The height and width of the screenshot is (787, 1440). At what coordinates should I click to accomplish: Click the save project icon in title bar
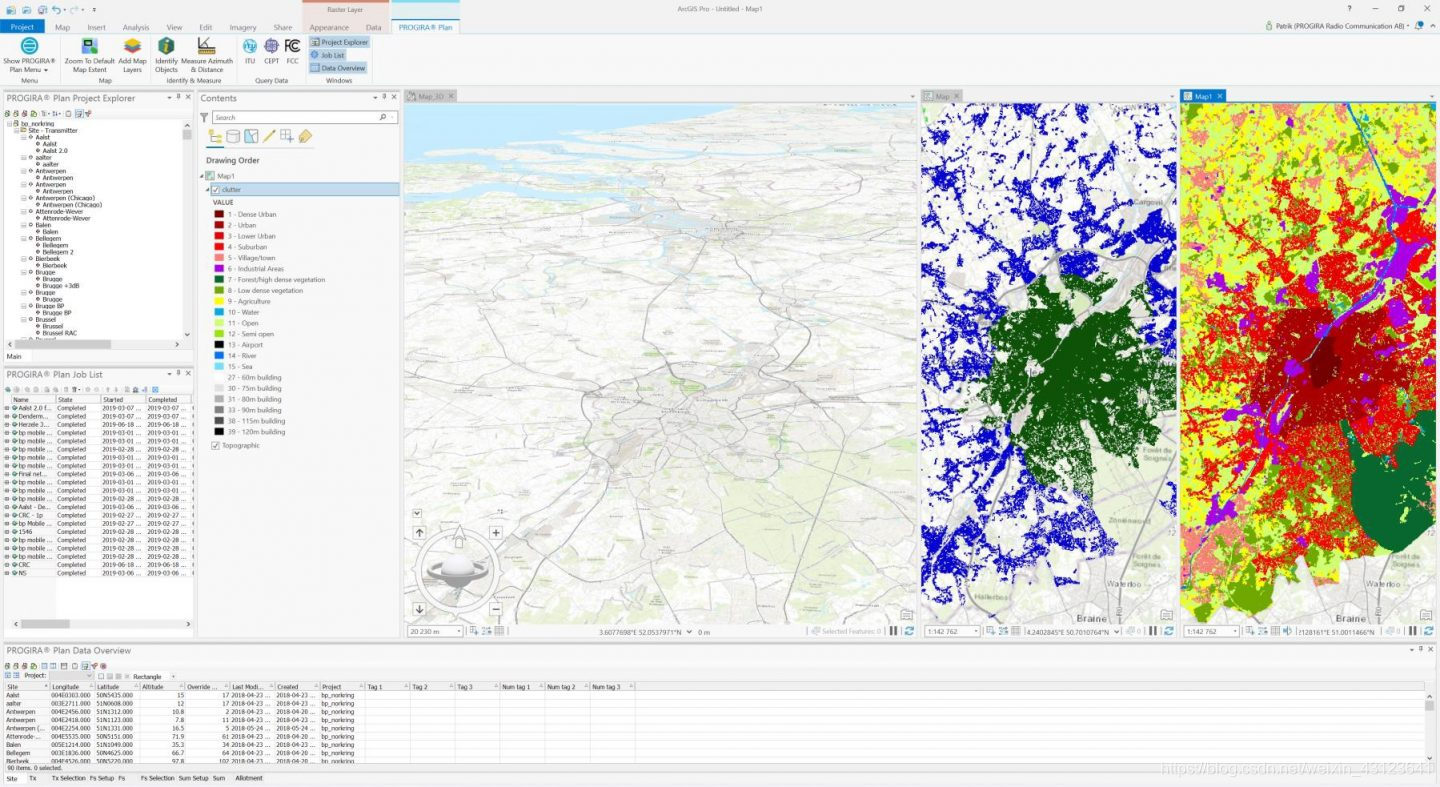tap(41, 9)
